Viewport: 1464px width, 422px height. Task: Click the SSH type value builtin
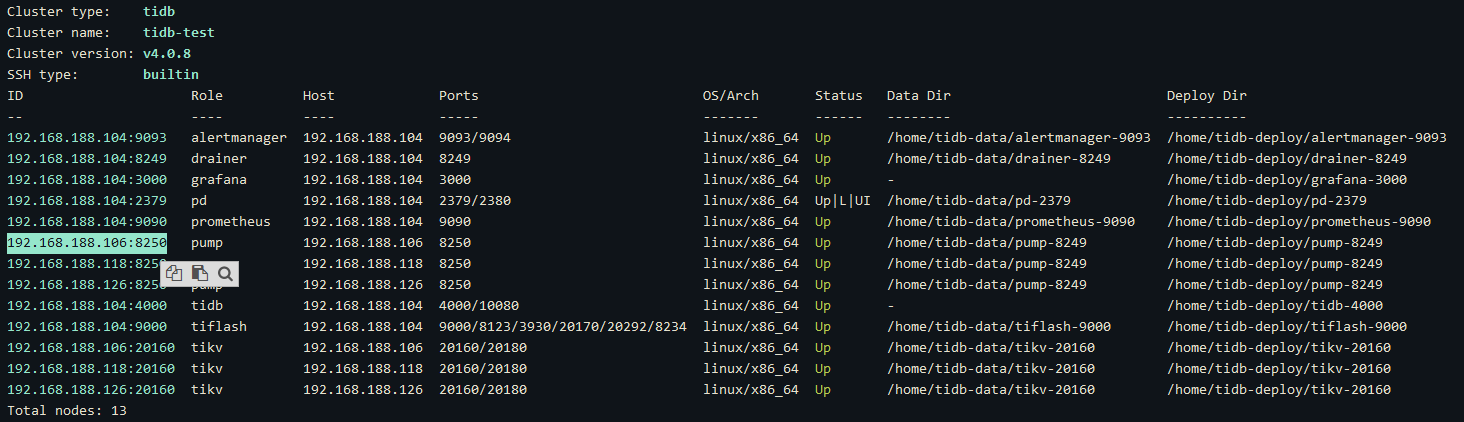171,75
